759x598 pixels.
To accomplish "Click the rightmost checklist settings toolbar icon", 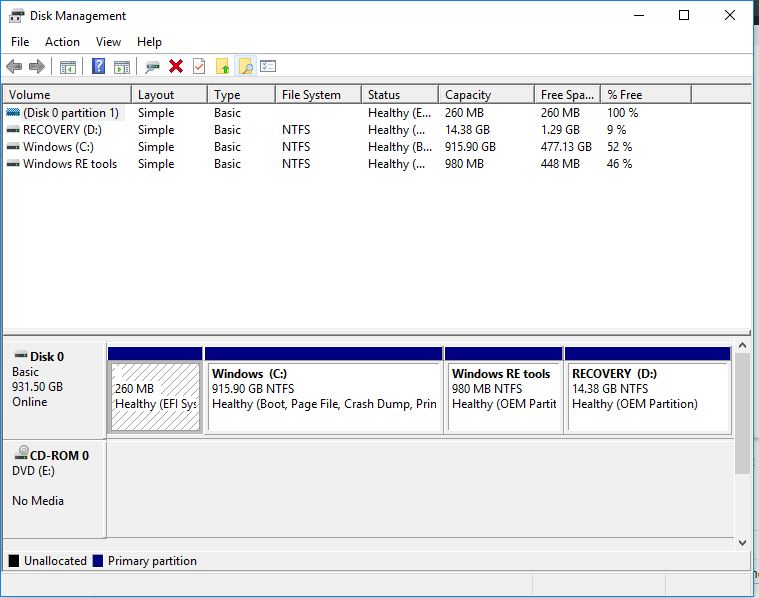I will click(x=268, y=66).
